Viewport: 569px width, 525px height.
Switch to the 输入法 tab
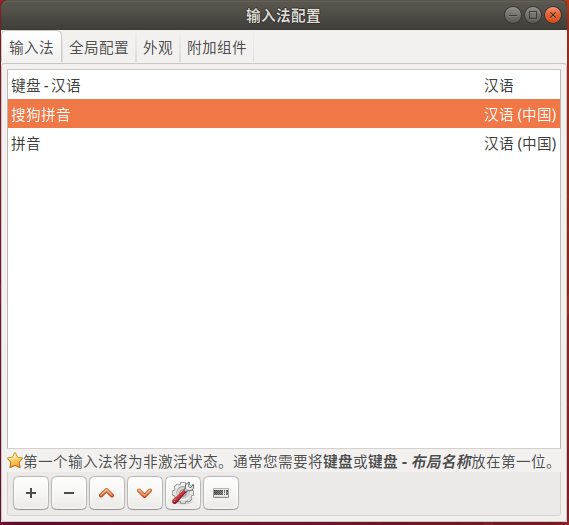point(31,48)
